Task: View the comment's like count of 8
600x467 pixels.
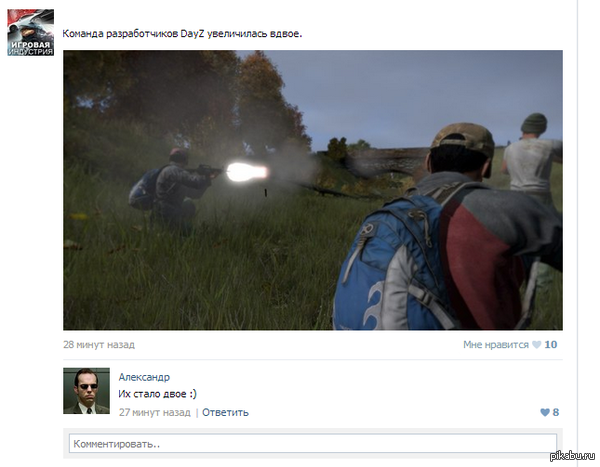Action: [556, 412]
